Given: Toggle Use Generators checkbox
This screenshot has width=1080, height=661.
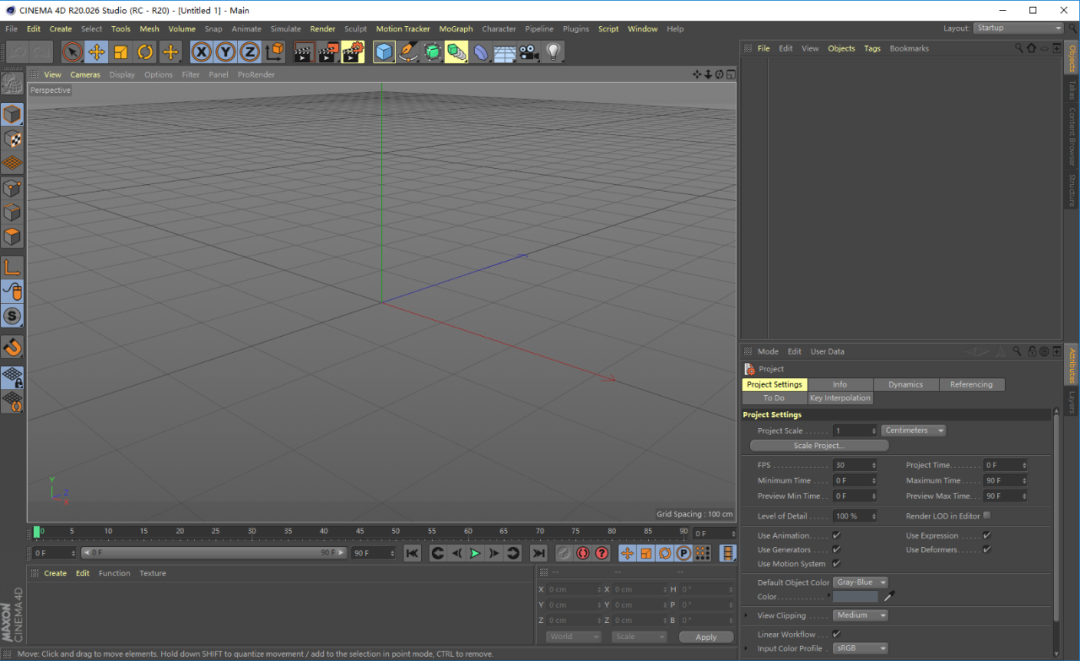Looking at the screenshot, I should click(x=836, y=549).
